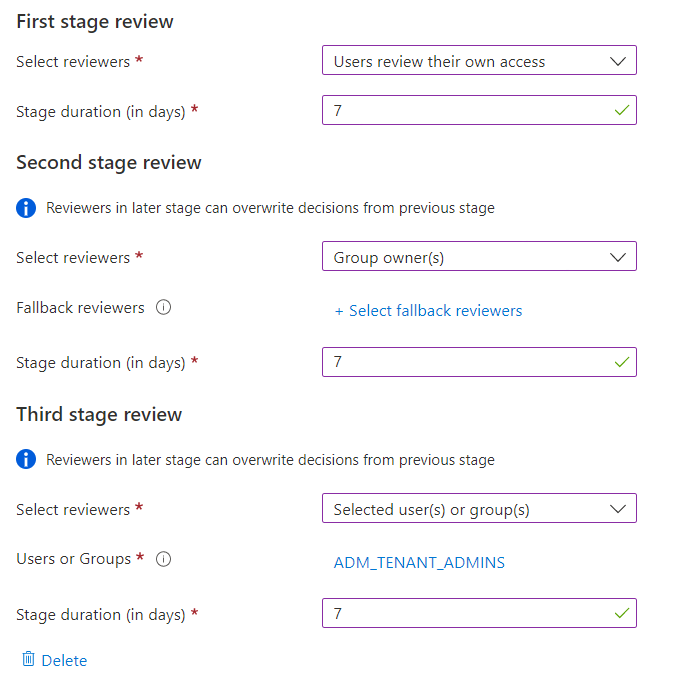682x683 pixels.
Task: Click green checkmark in third stage duration
Action: [x=621, y=613]
